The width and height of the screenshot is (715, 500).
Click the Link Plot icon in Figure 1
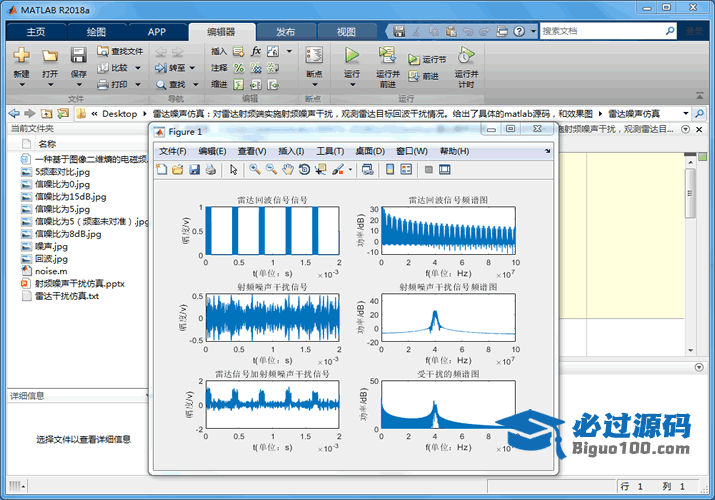pos(368,170)
